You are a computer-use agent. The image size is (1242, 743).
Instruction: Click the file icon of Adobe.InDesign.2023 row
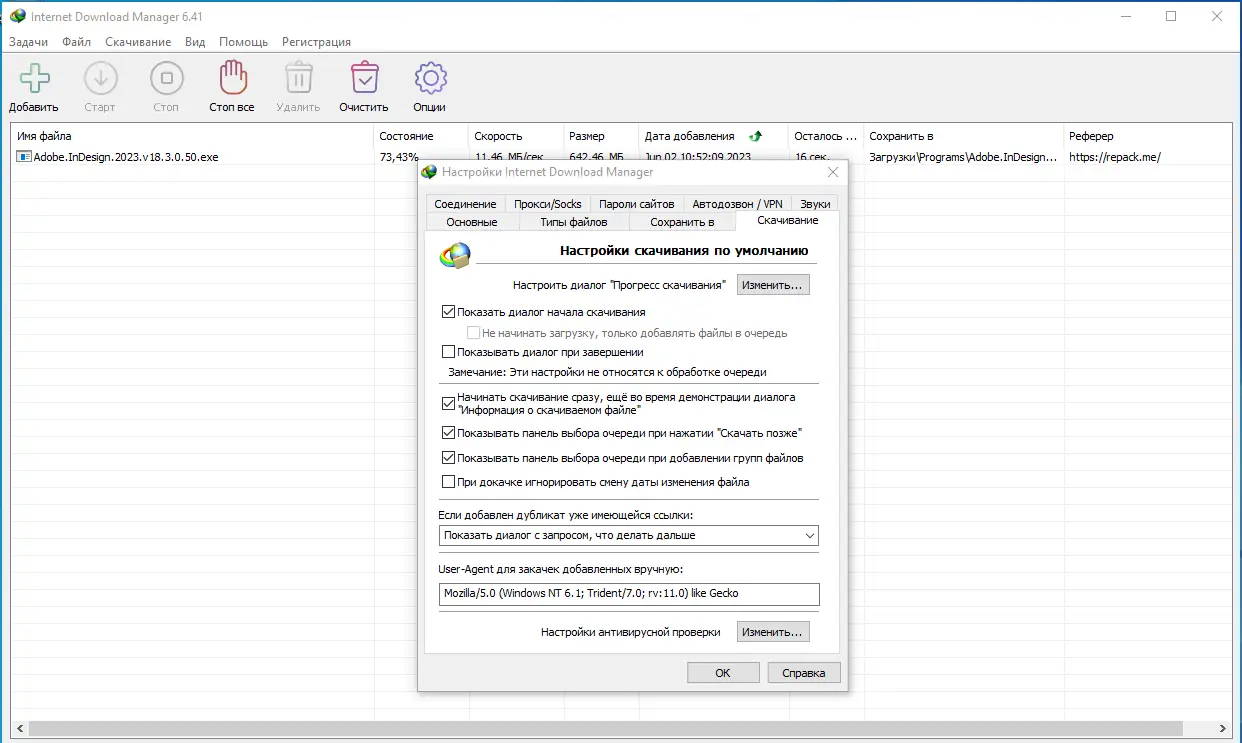[x=25, y=157]
